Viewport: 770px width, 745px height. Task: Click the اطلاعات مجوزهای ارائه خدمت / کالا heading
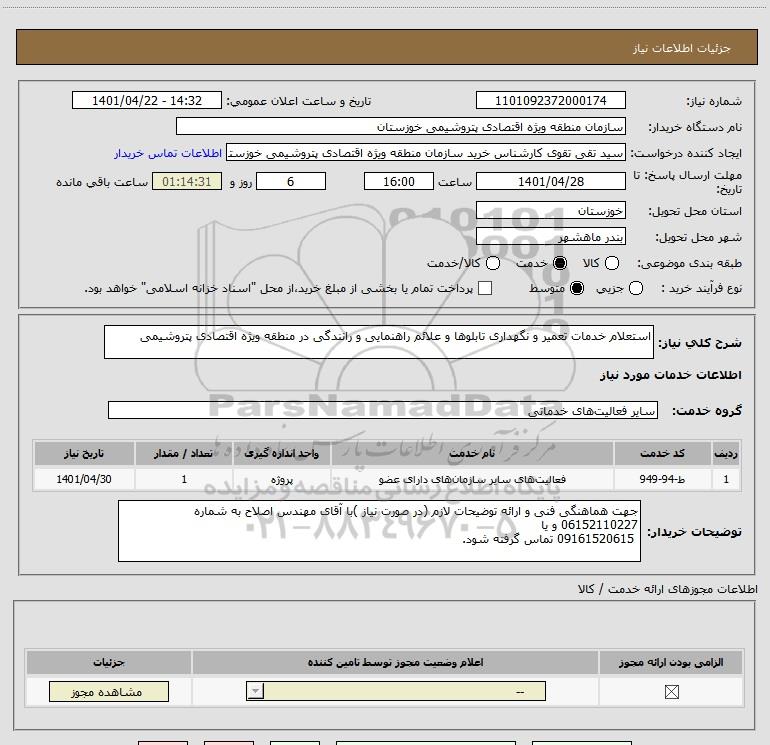[668, 589]
